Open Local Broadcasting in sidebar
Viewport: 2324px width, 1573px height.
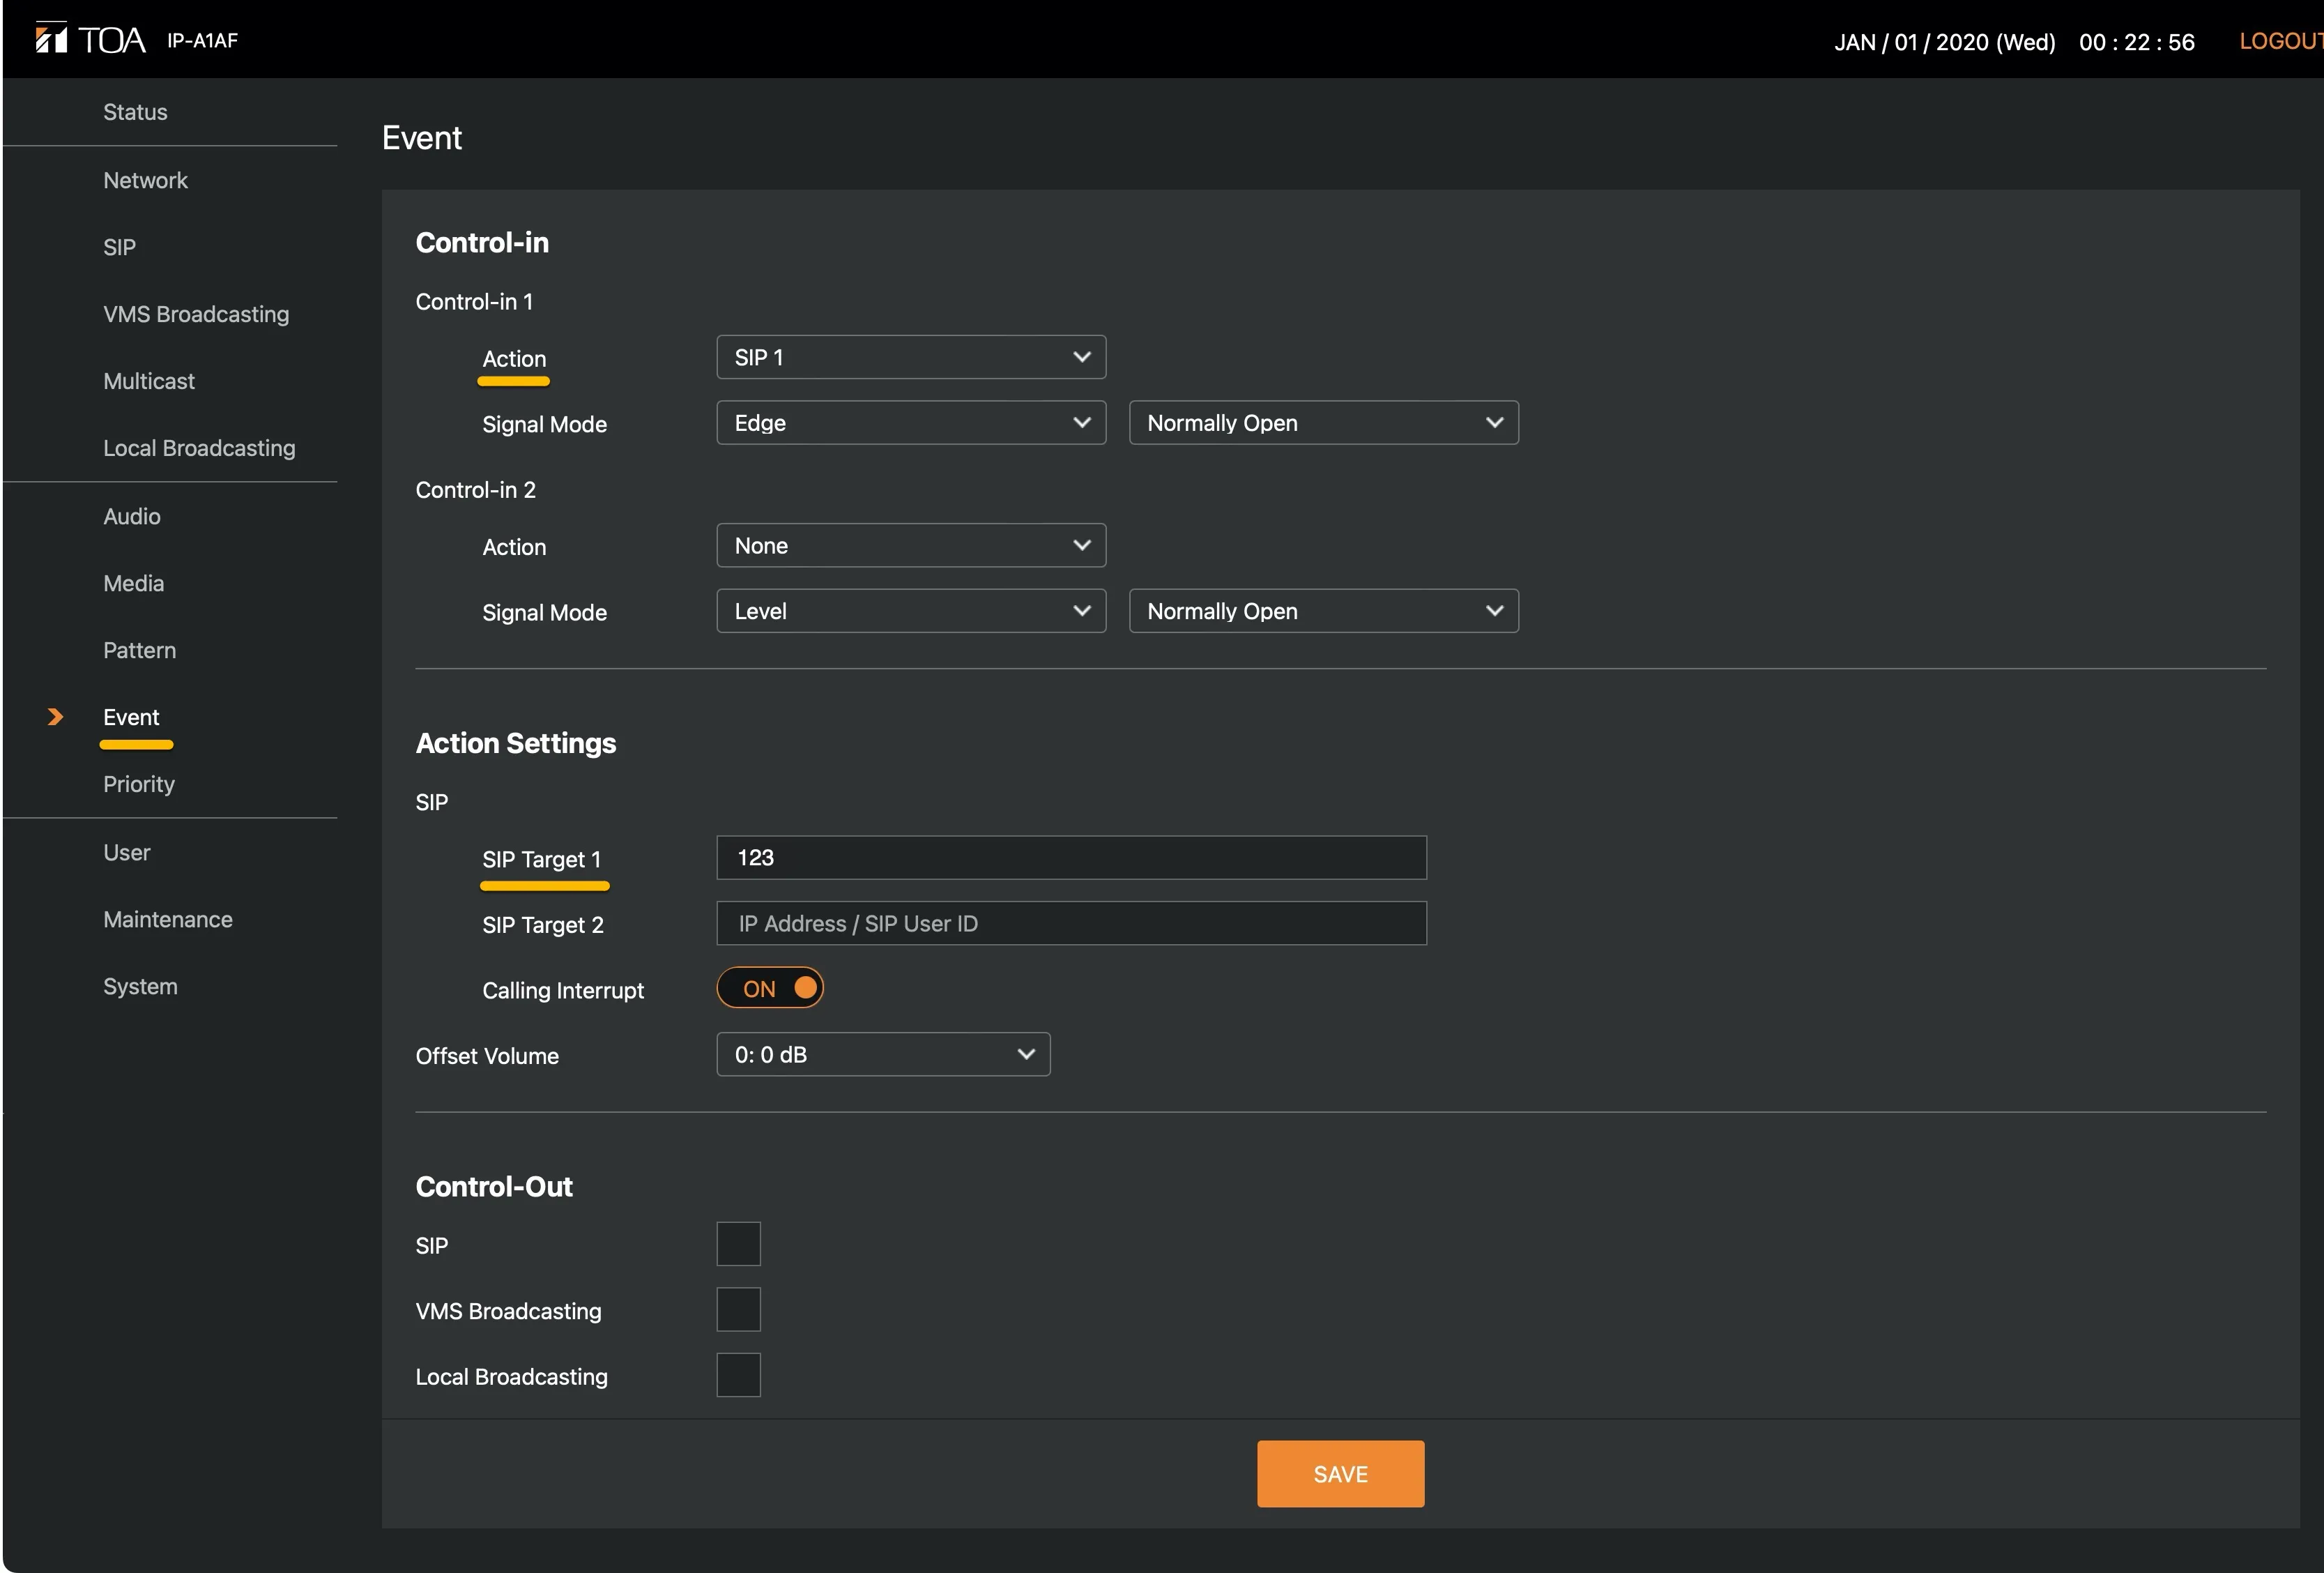[x=199, y=448]
